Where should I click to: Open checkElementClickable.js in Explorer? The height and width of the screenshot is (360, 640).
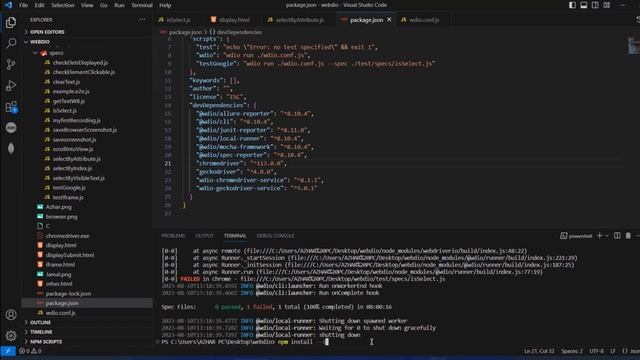pyautogui.click(x=84, y=72)
